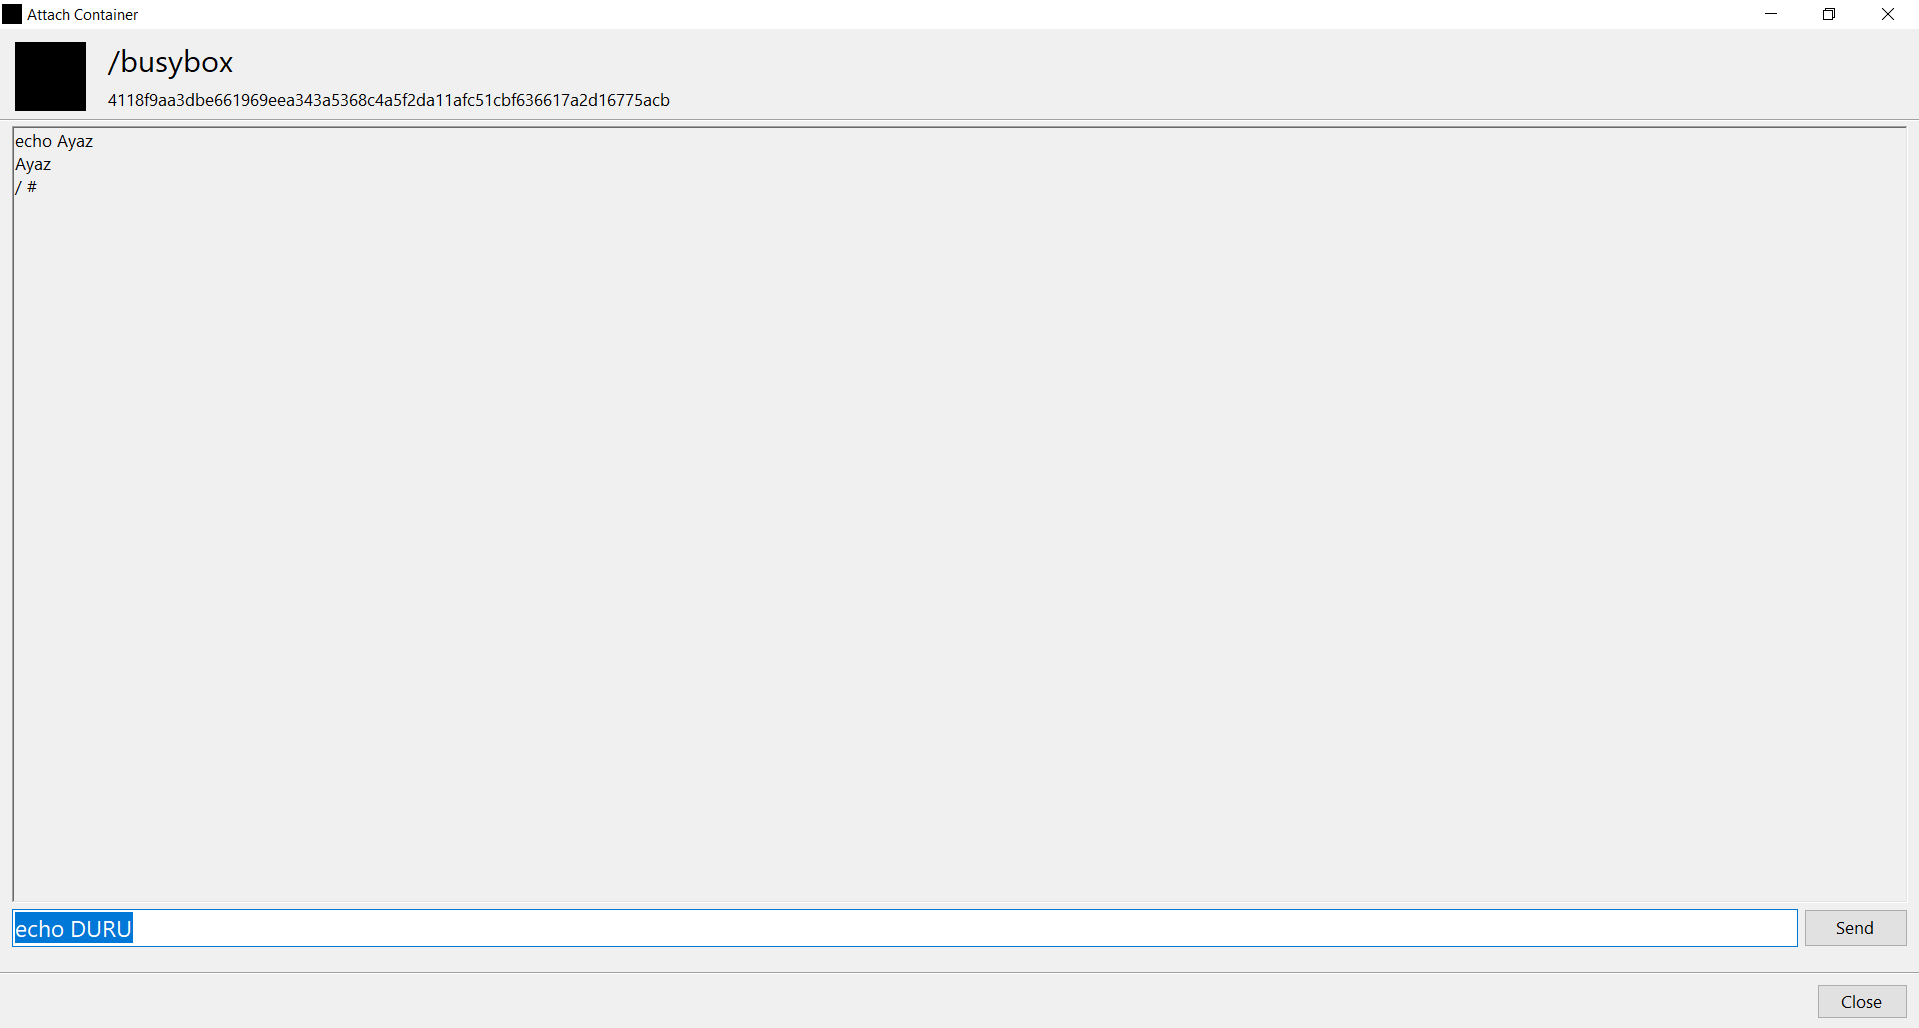Minimize the Attach Container window
Screen dimensions: 1919x1028
coord(1771,13)
